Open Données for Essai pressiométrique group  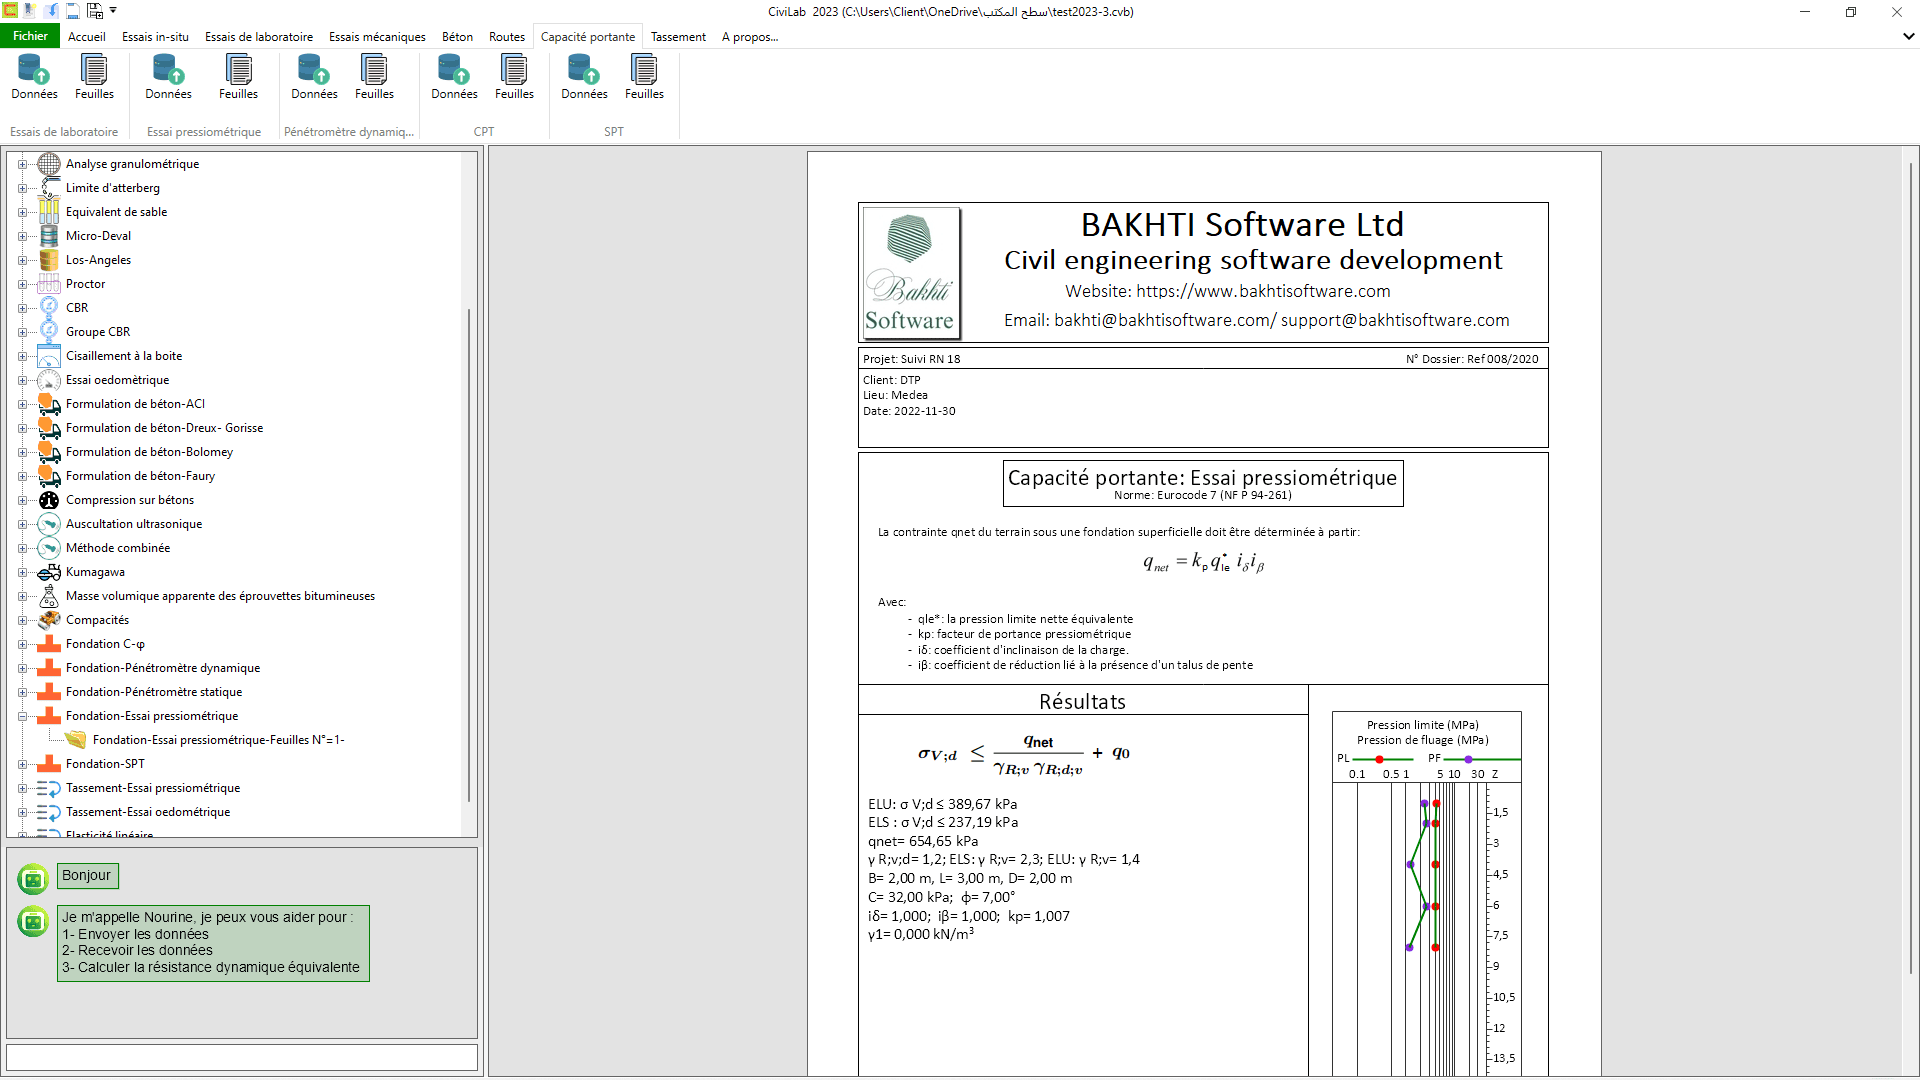[x=168, y=77]
